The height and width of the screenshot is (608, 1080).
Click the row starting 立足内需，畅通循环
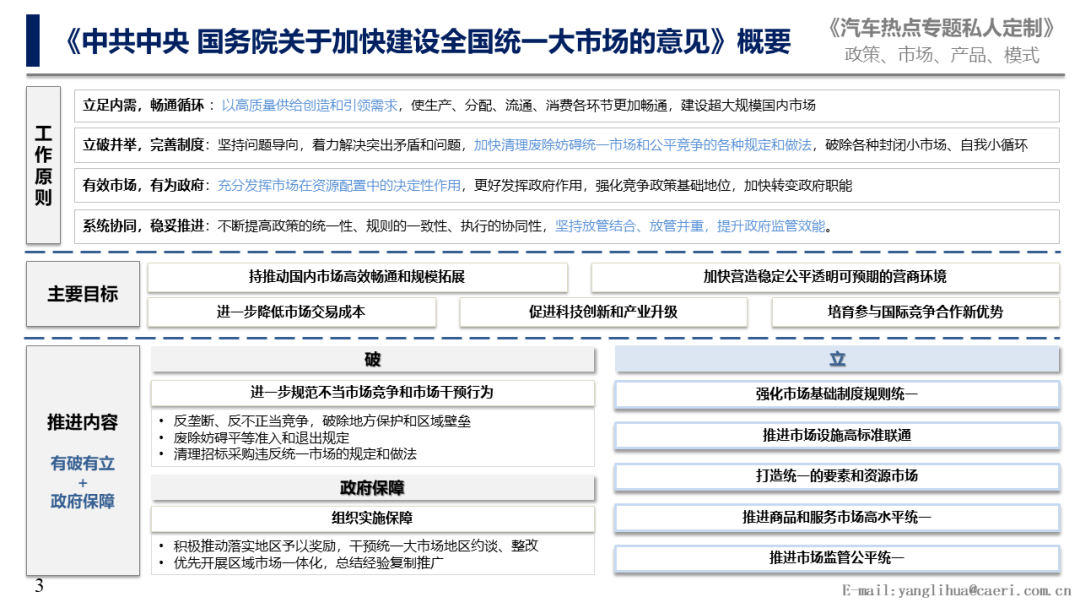point(566,105)
